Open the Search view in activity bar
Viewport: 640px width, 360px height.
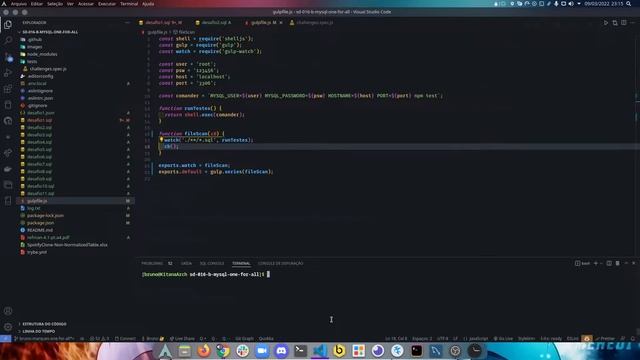click(x=8, y=40)
